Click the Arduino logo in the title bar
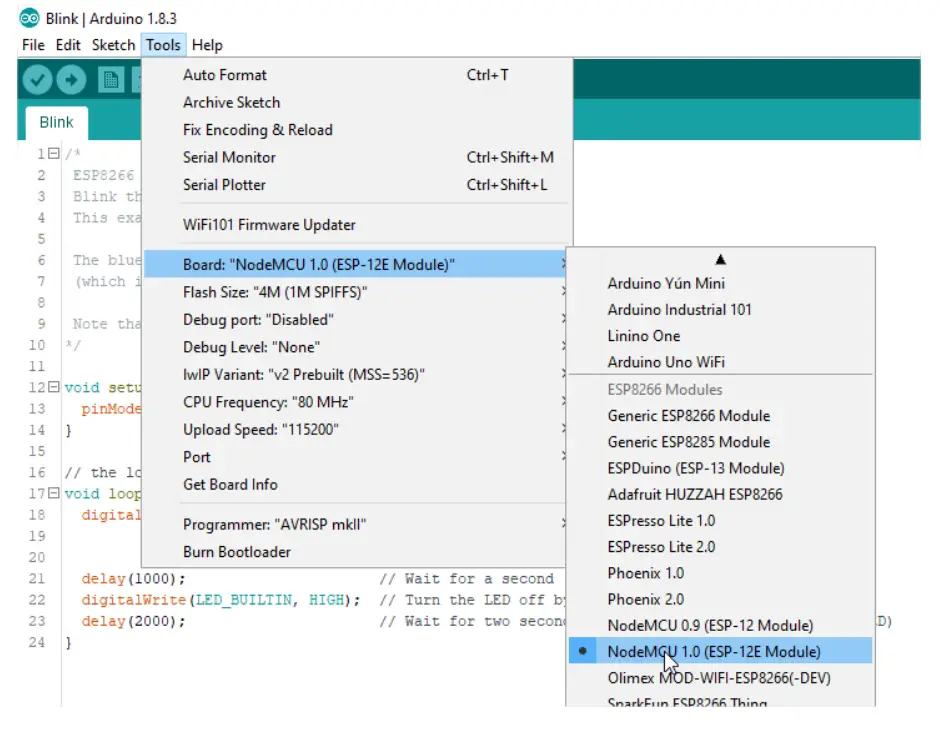The width and height of the screenshot is (940, 737). click(x=29, y=19)
